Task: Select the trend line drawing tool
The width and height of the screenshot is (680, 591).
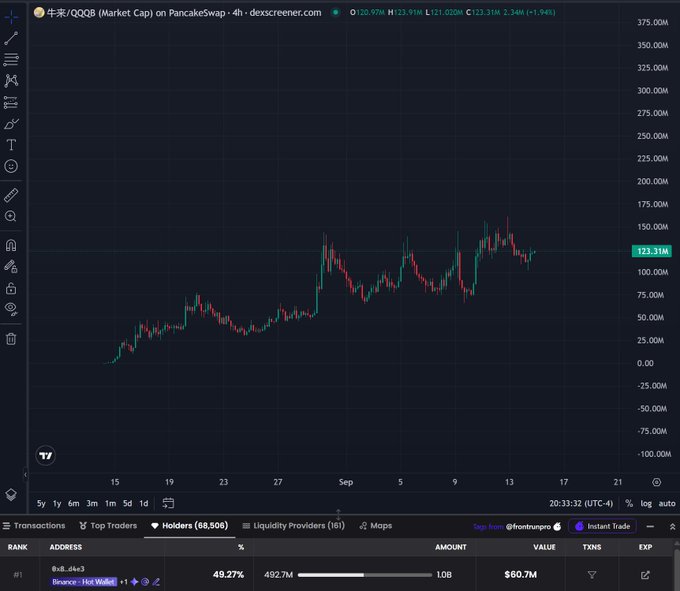Action: (11, 38)
